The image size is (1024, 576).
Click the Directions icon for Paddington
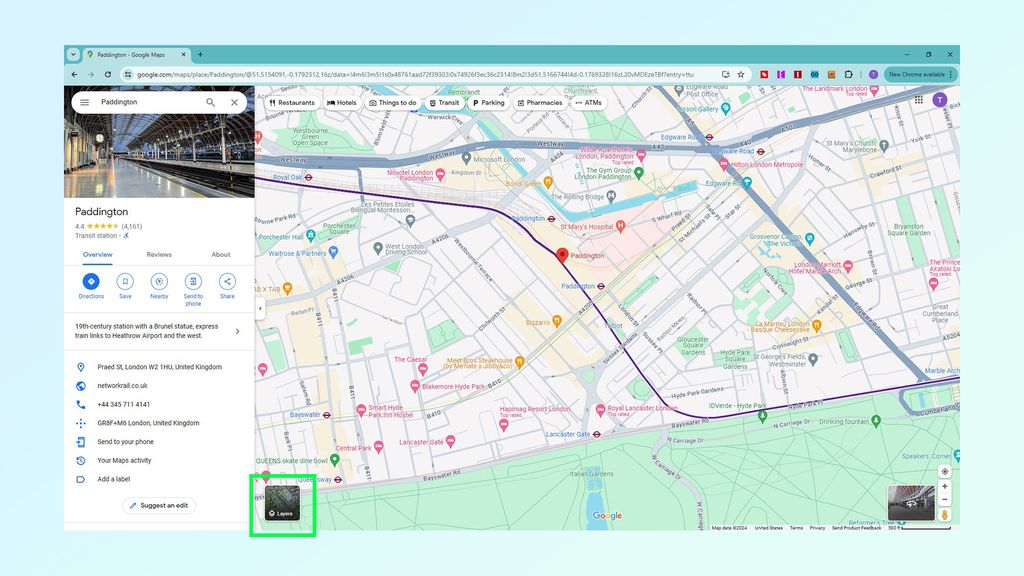91,281
